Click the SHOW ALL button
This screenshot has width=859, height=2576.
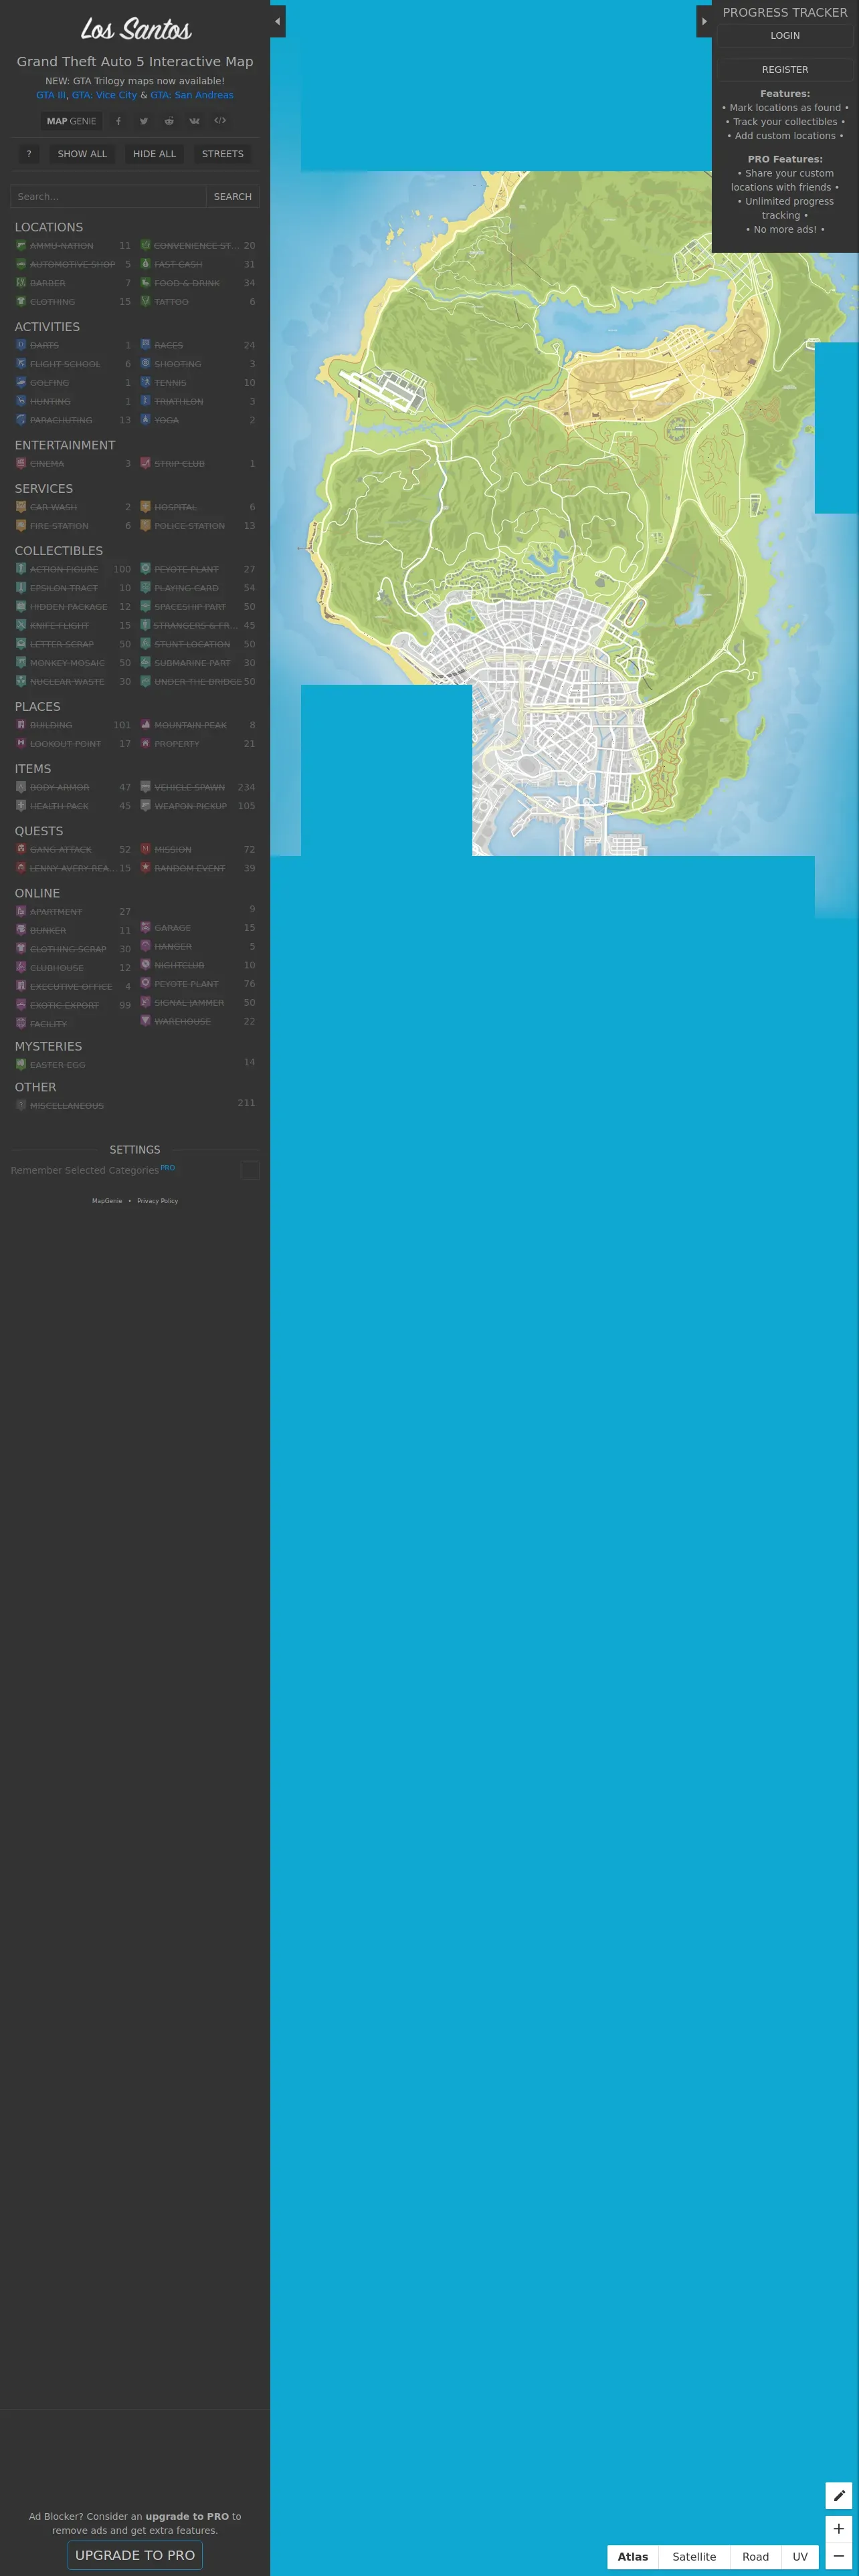point(82,154)
